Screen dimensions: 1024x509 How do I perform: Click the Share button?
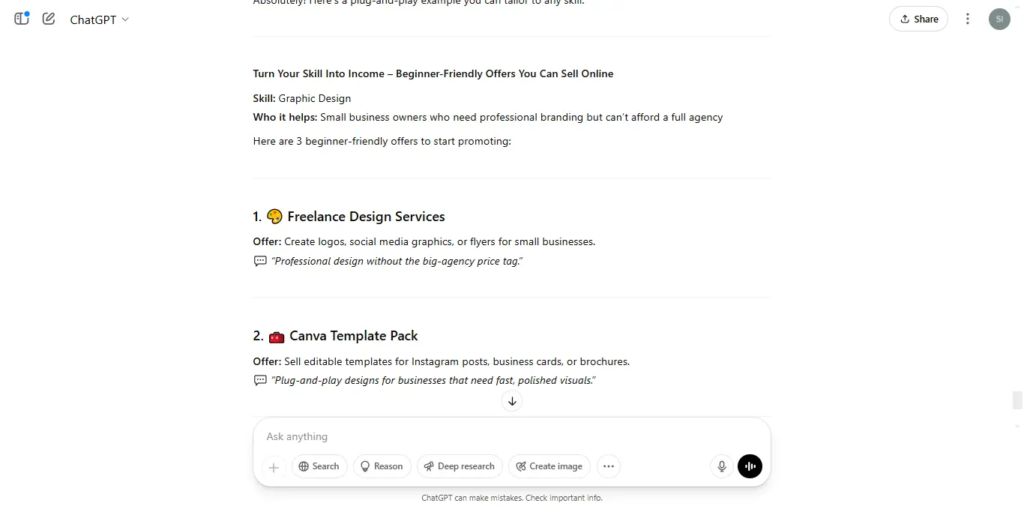click(918, 19)
